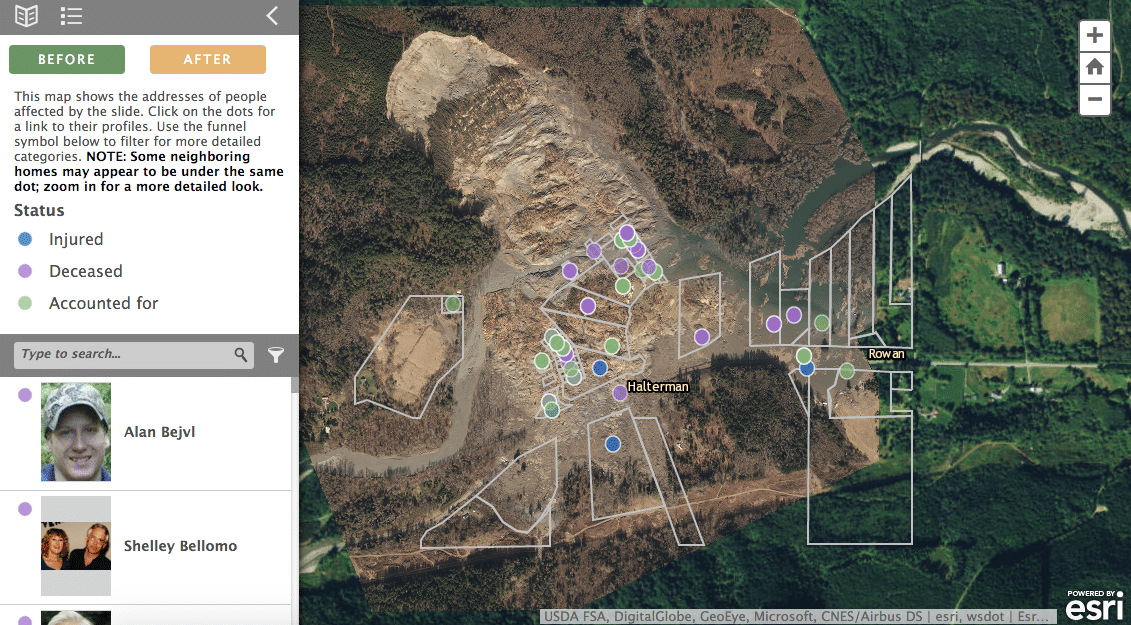Show the AFTER imagery

[x=208, y=59]
